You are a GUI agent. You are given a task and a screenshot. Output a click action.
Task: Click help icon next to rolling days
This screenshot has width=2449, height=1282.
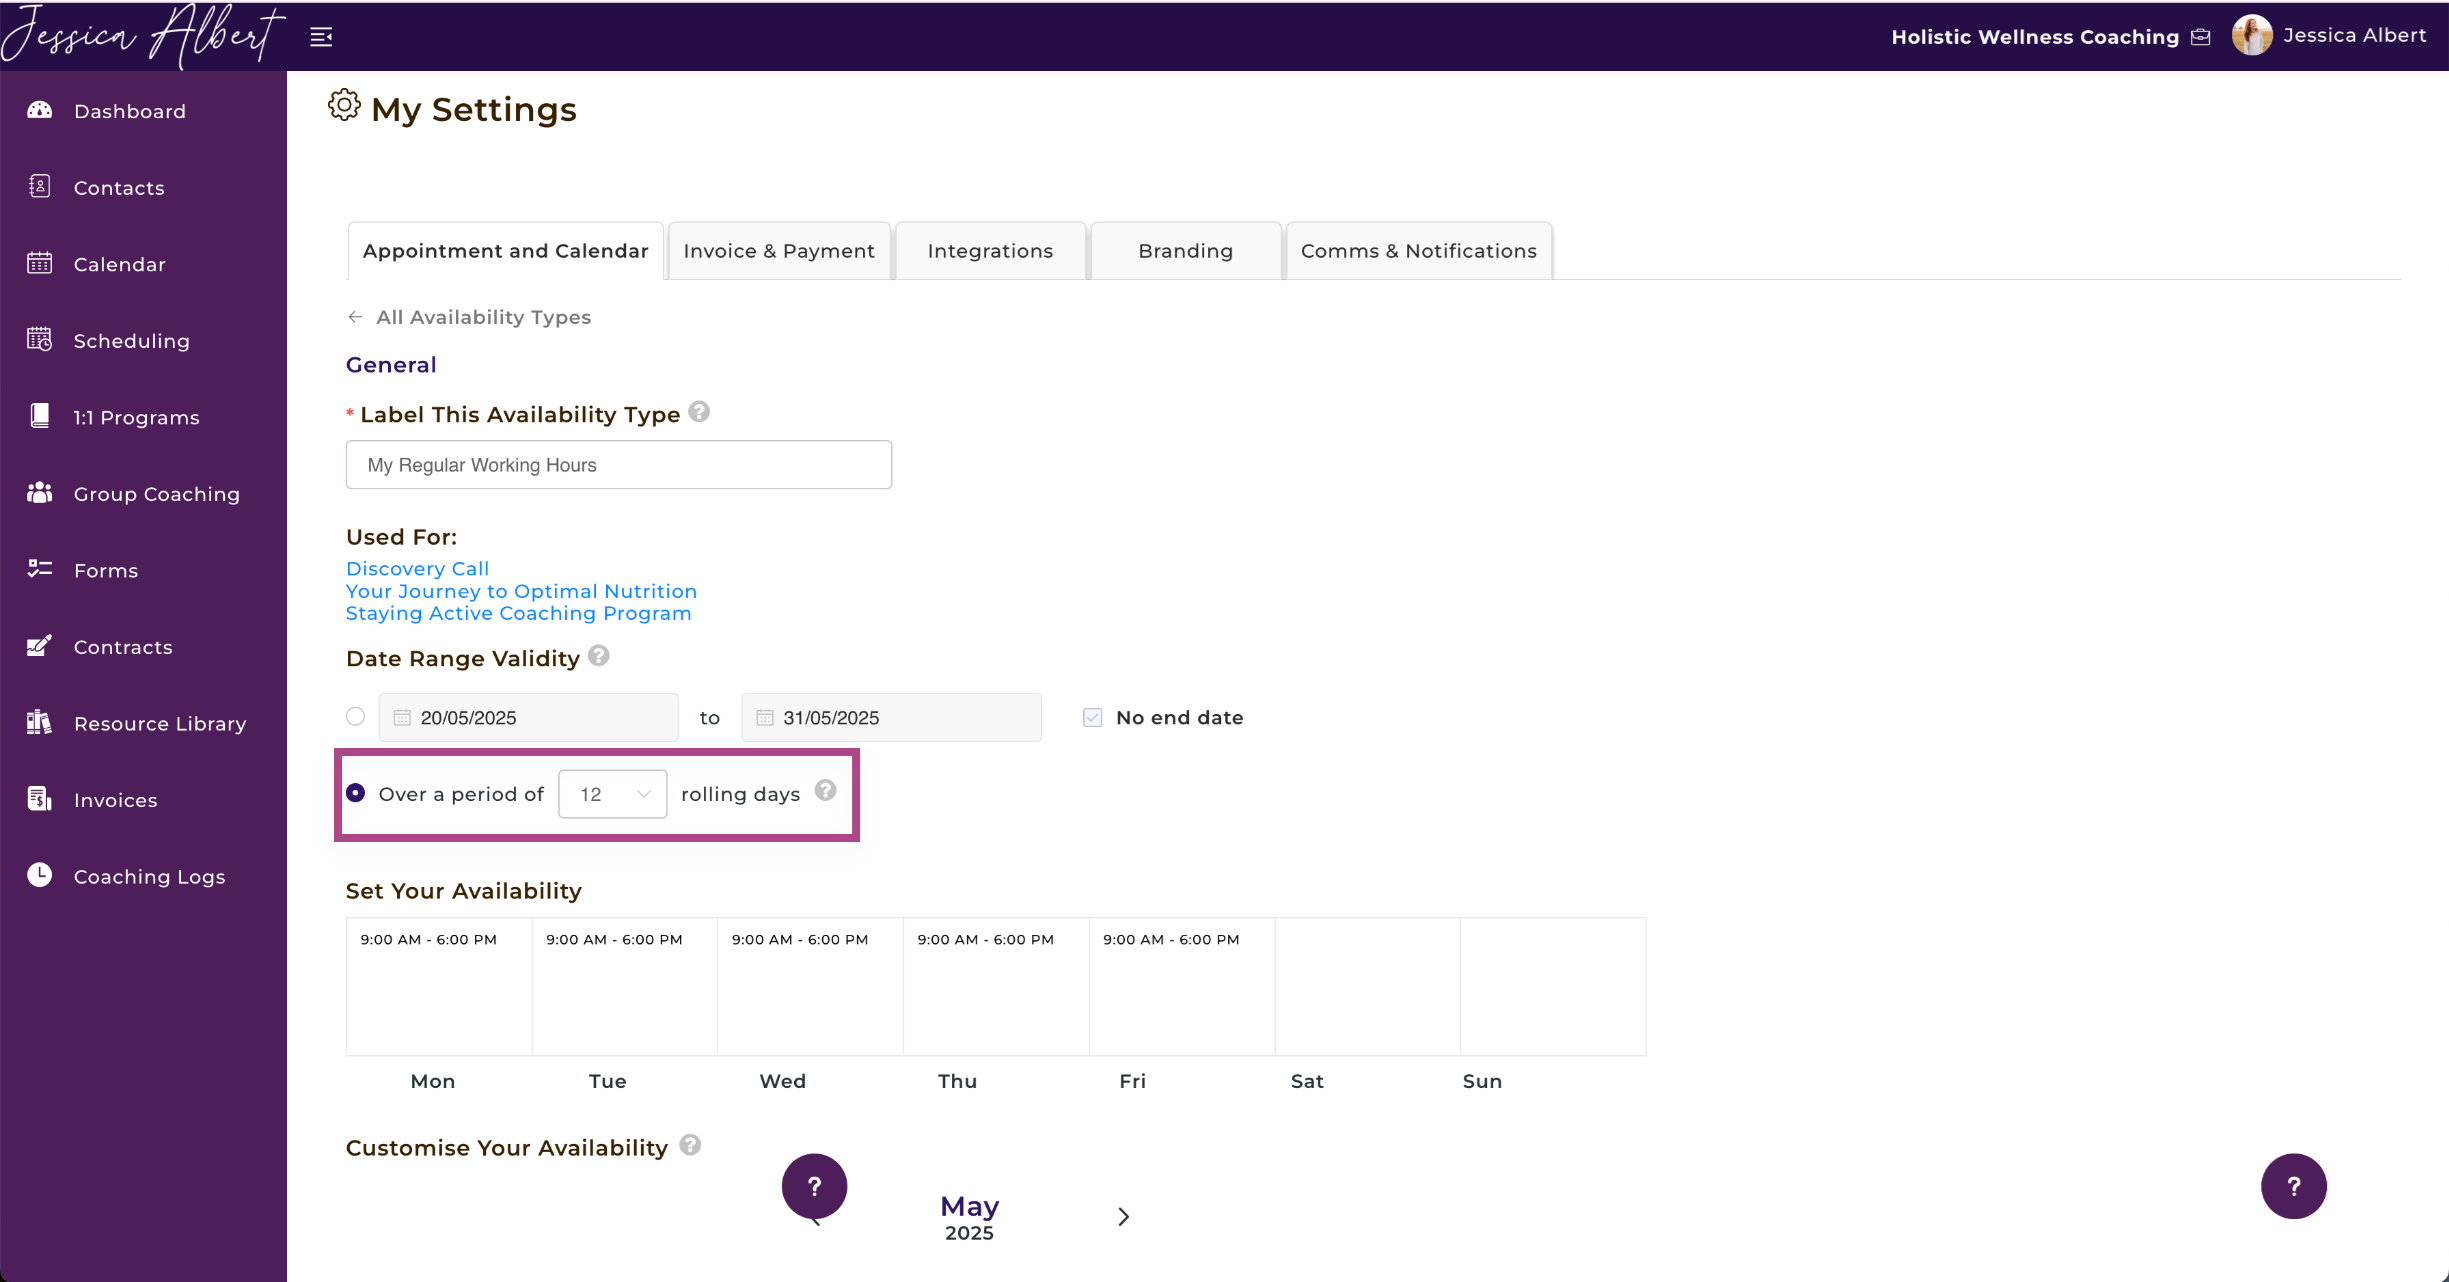(x=825, y=791)
